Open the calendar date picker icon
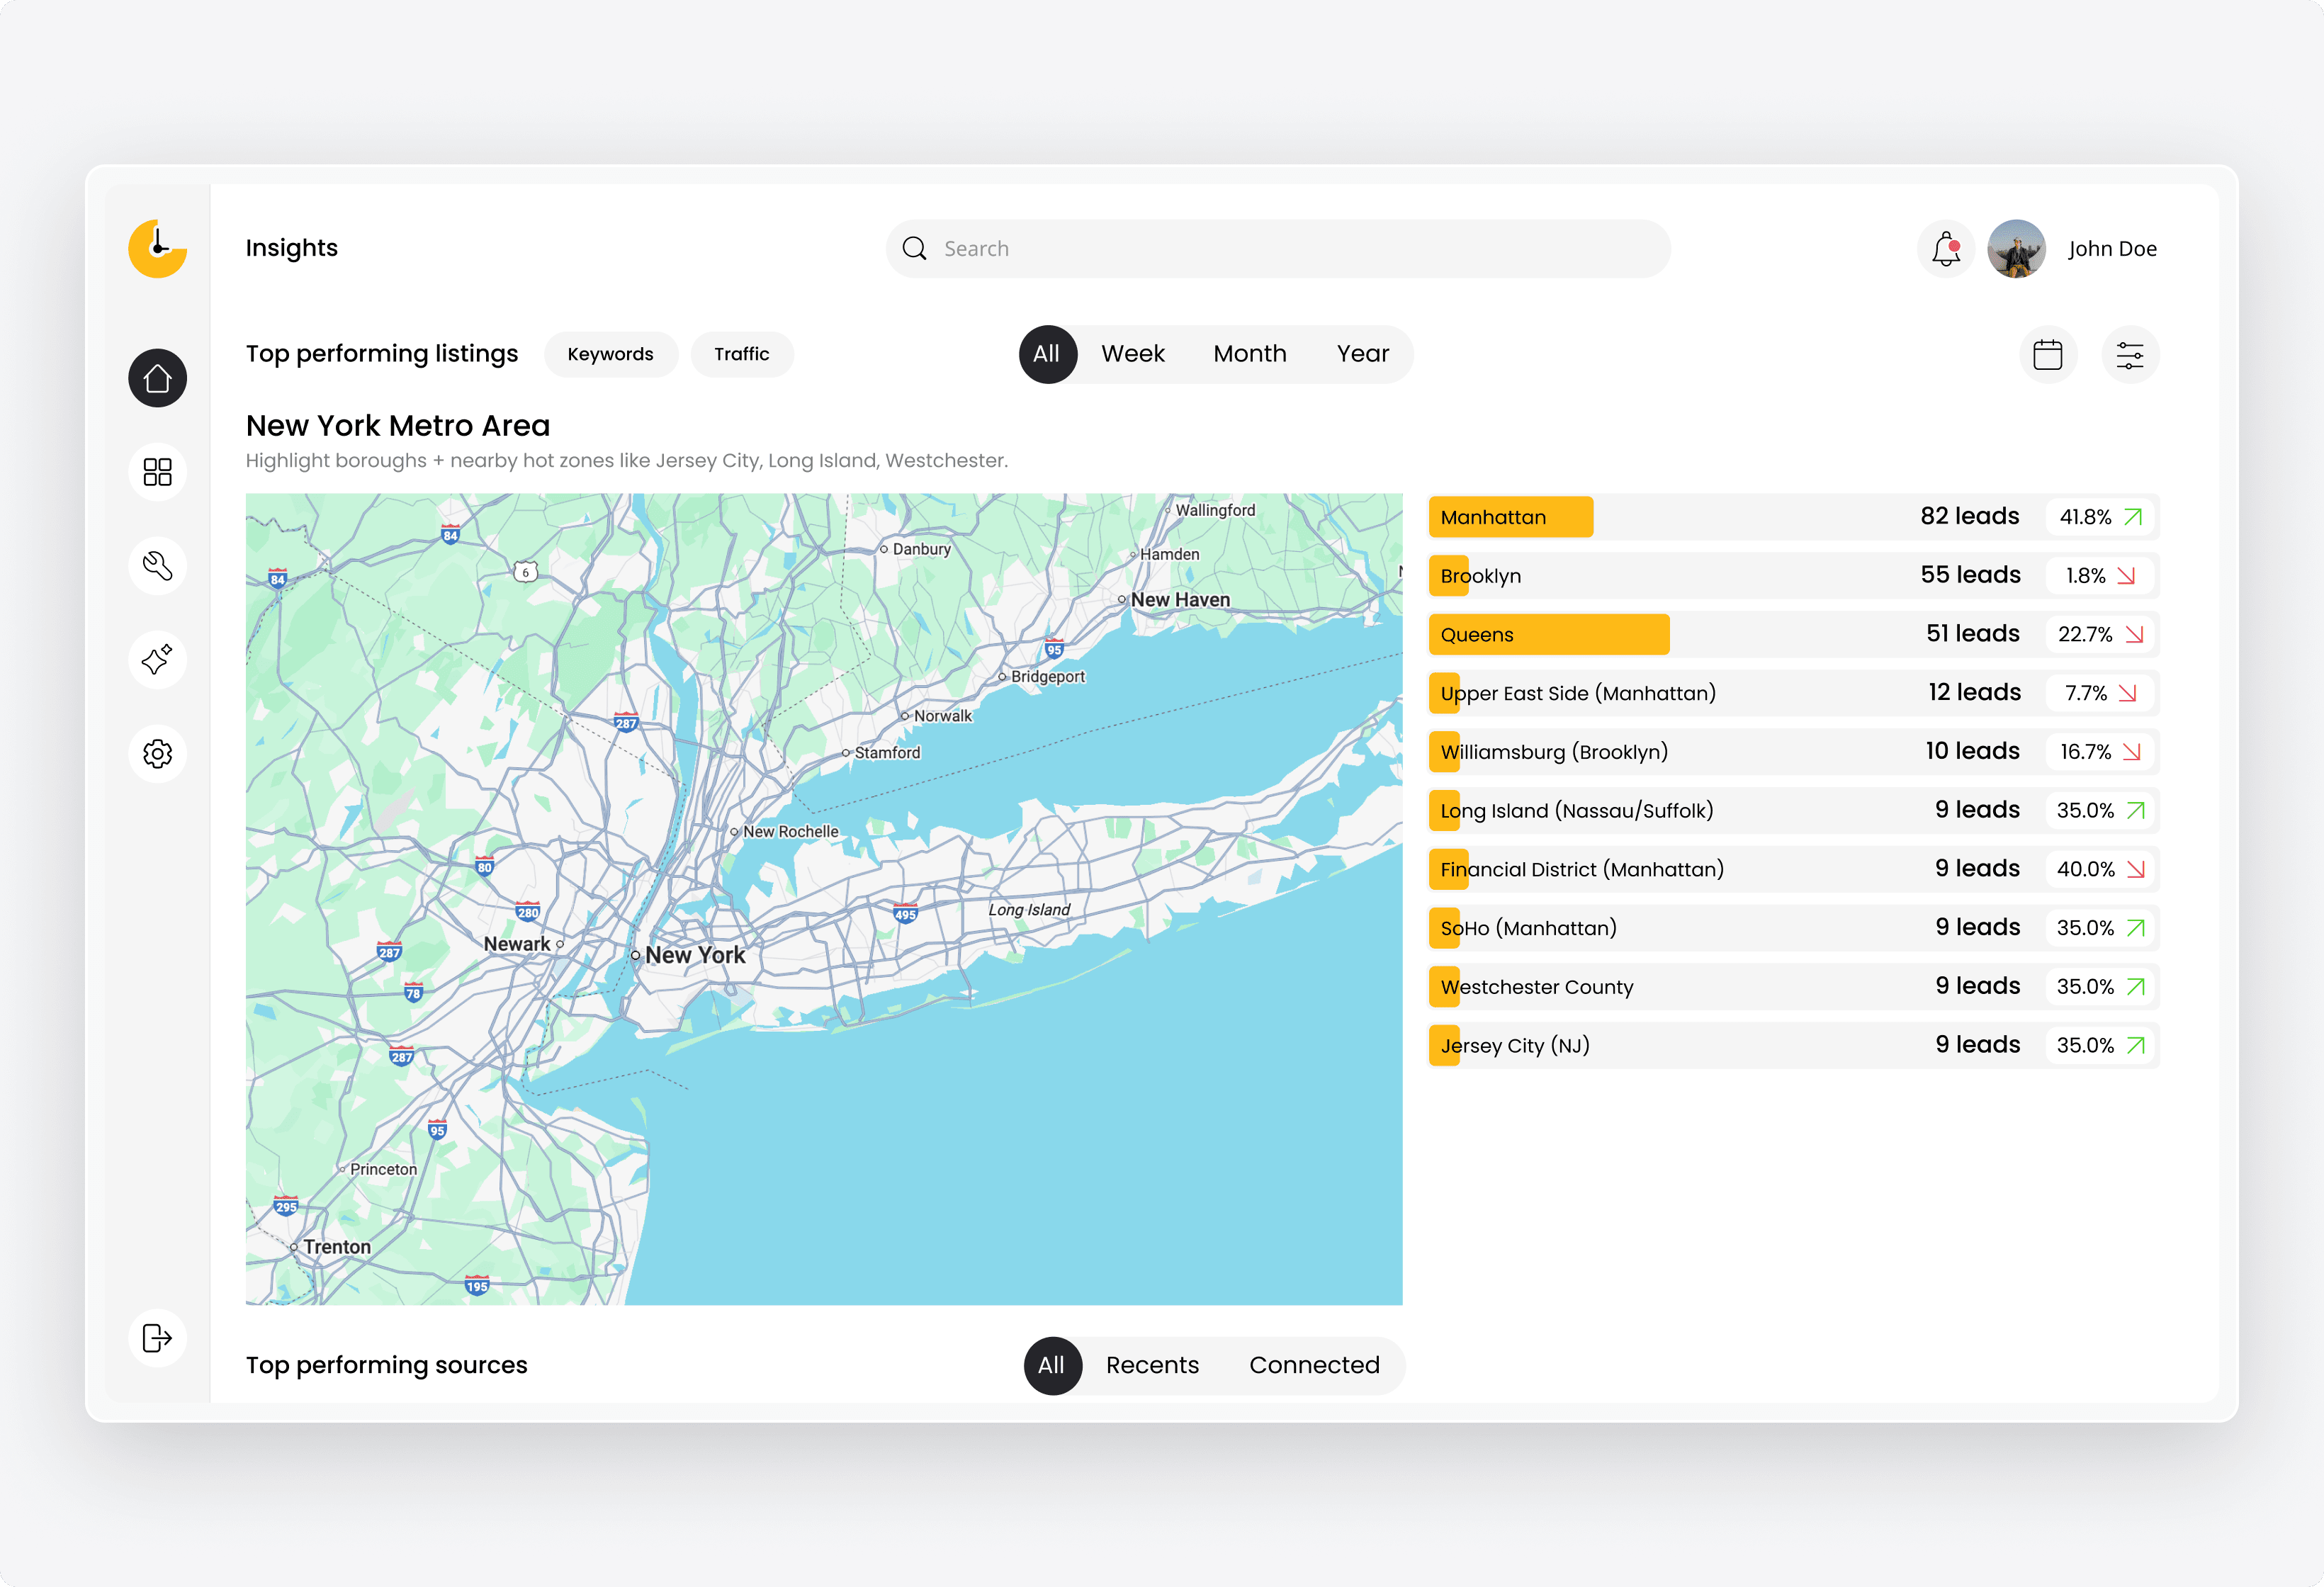The width and height of the screenshot is (2324, 1587). (2048, 355)
